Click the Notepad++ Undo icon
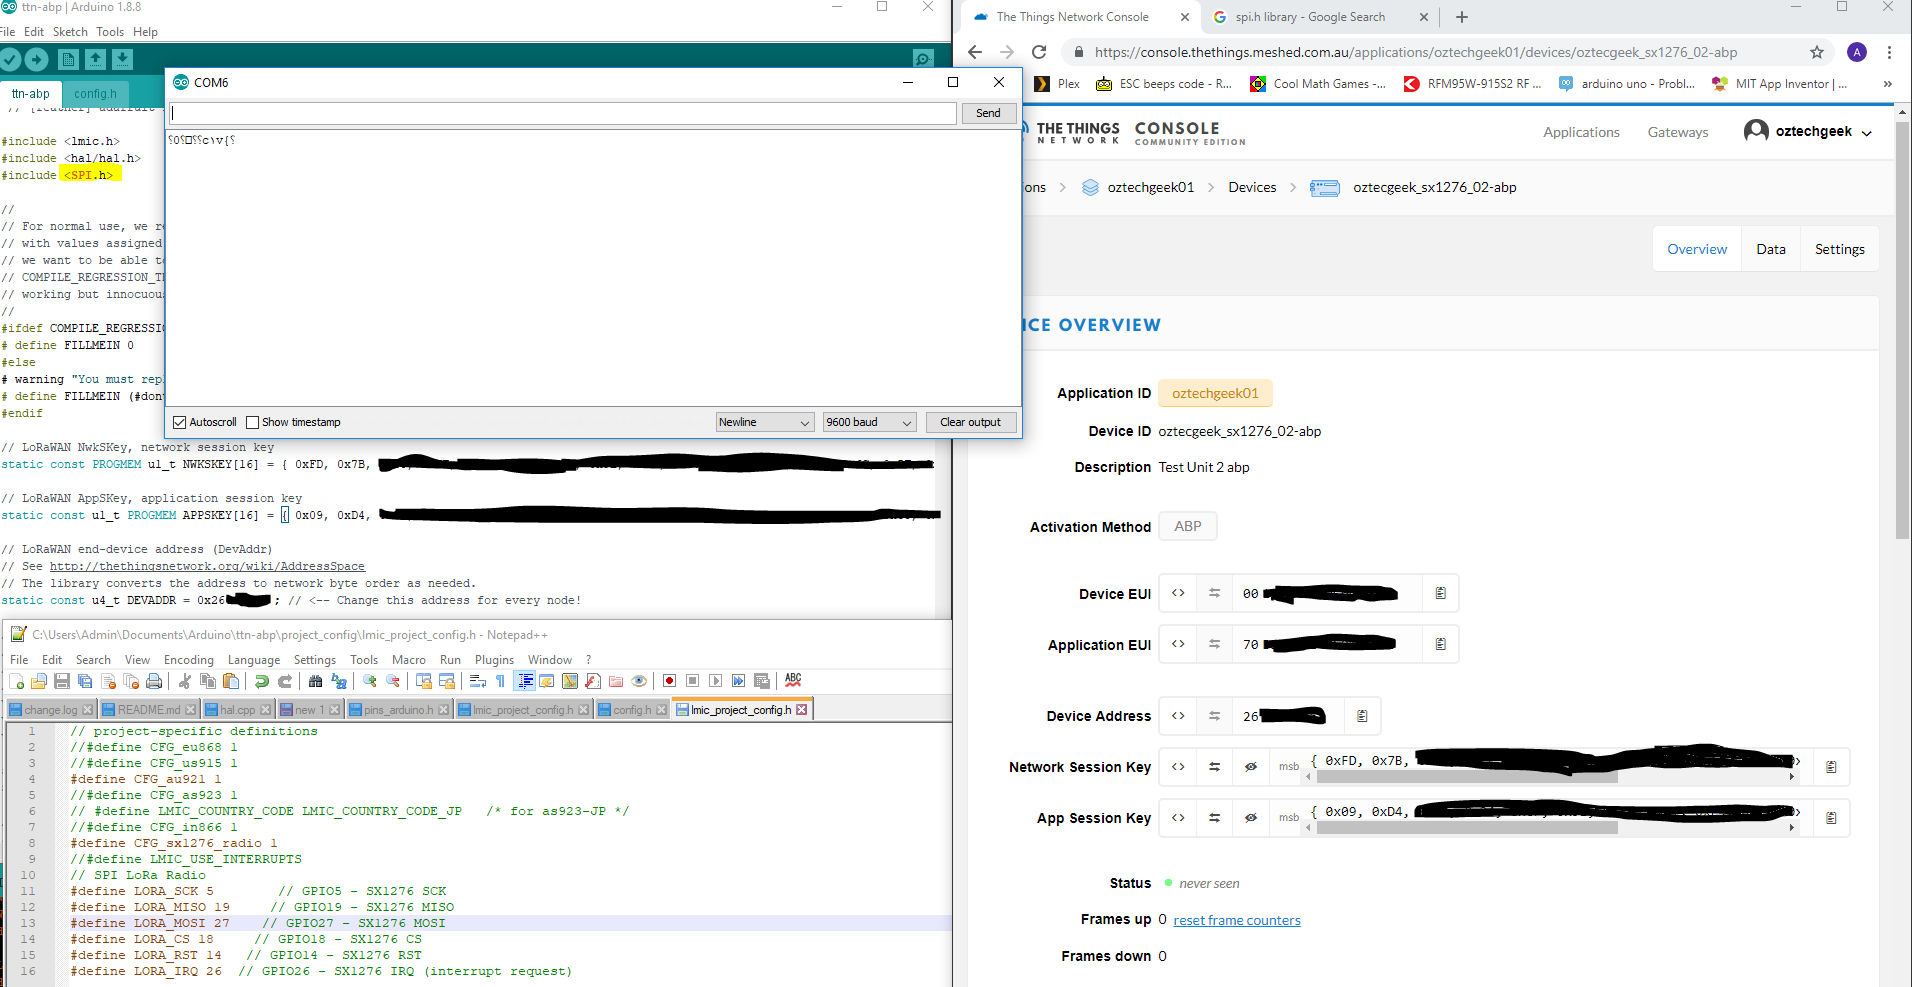The height and width of the screenshot is (987, 1912). coord(262,681)
